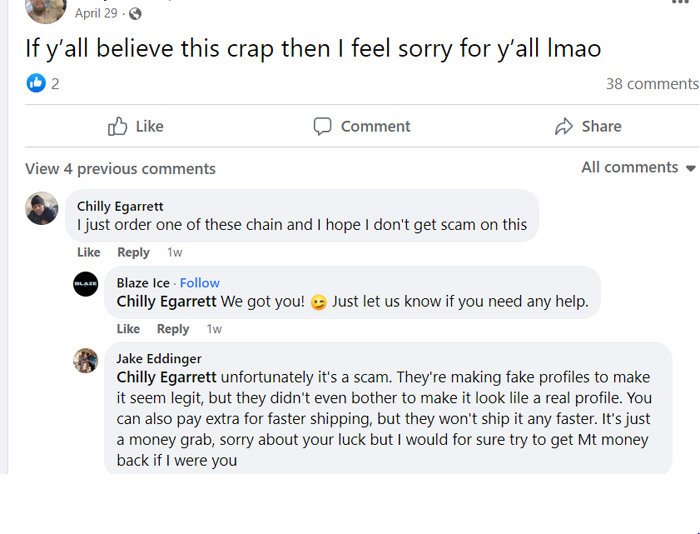Expand View 4 previous comments

pos(120,169)
